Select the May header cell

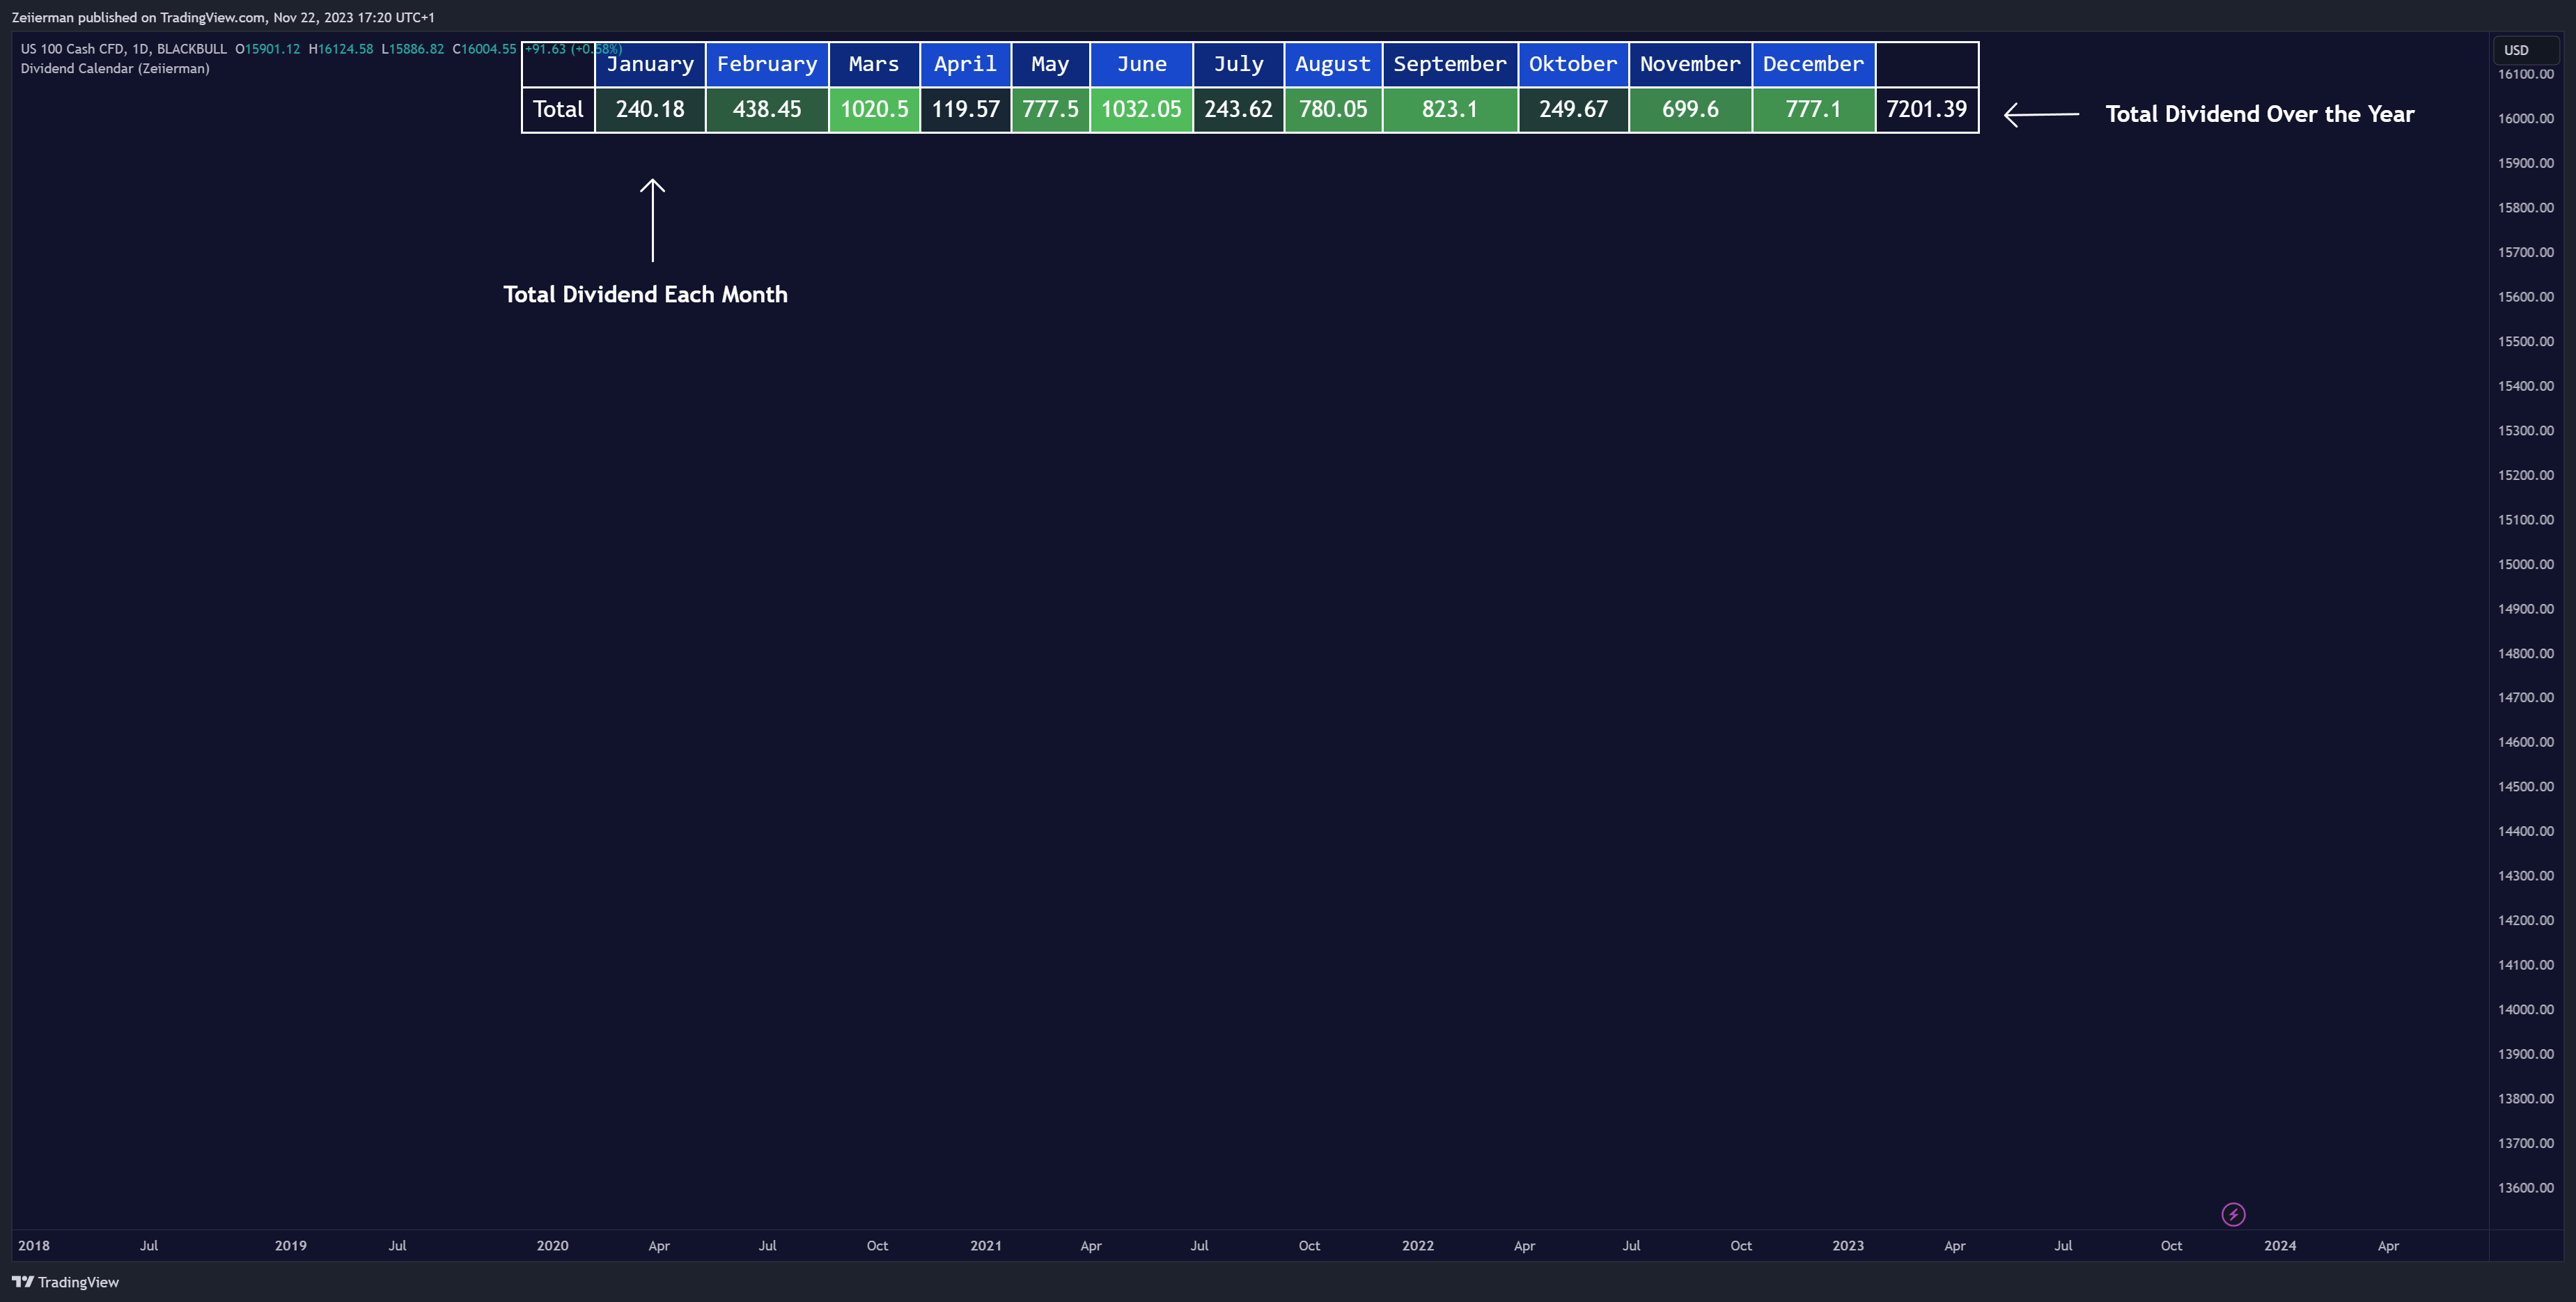pyautogui.click(x=1050, y=64)
